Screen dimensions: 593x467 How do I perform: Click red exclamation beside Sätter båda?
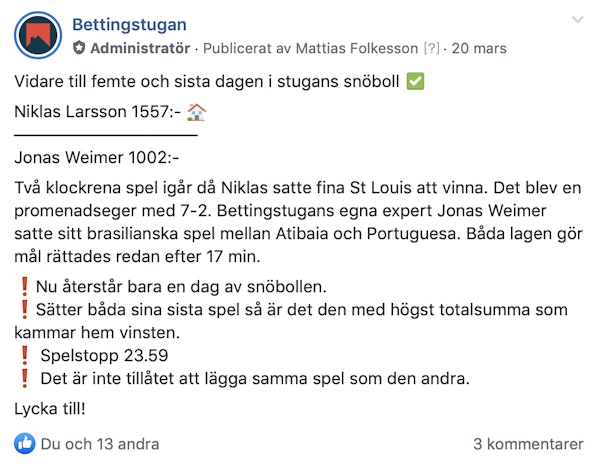(x=25, y=310)
